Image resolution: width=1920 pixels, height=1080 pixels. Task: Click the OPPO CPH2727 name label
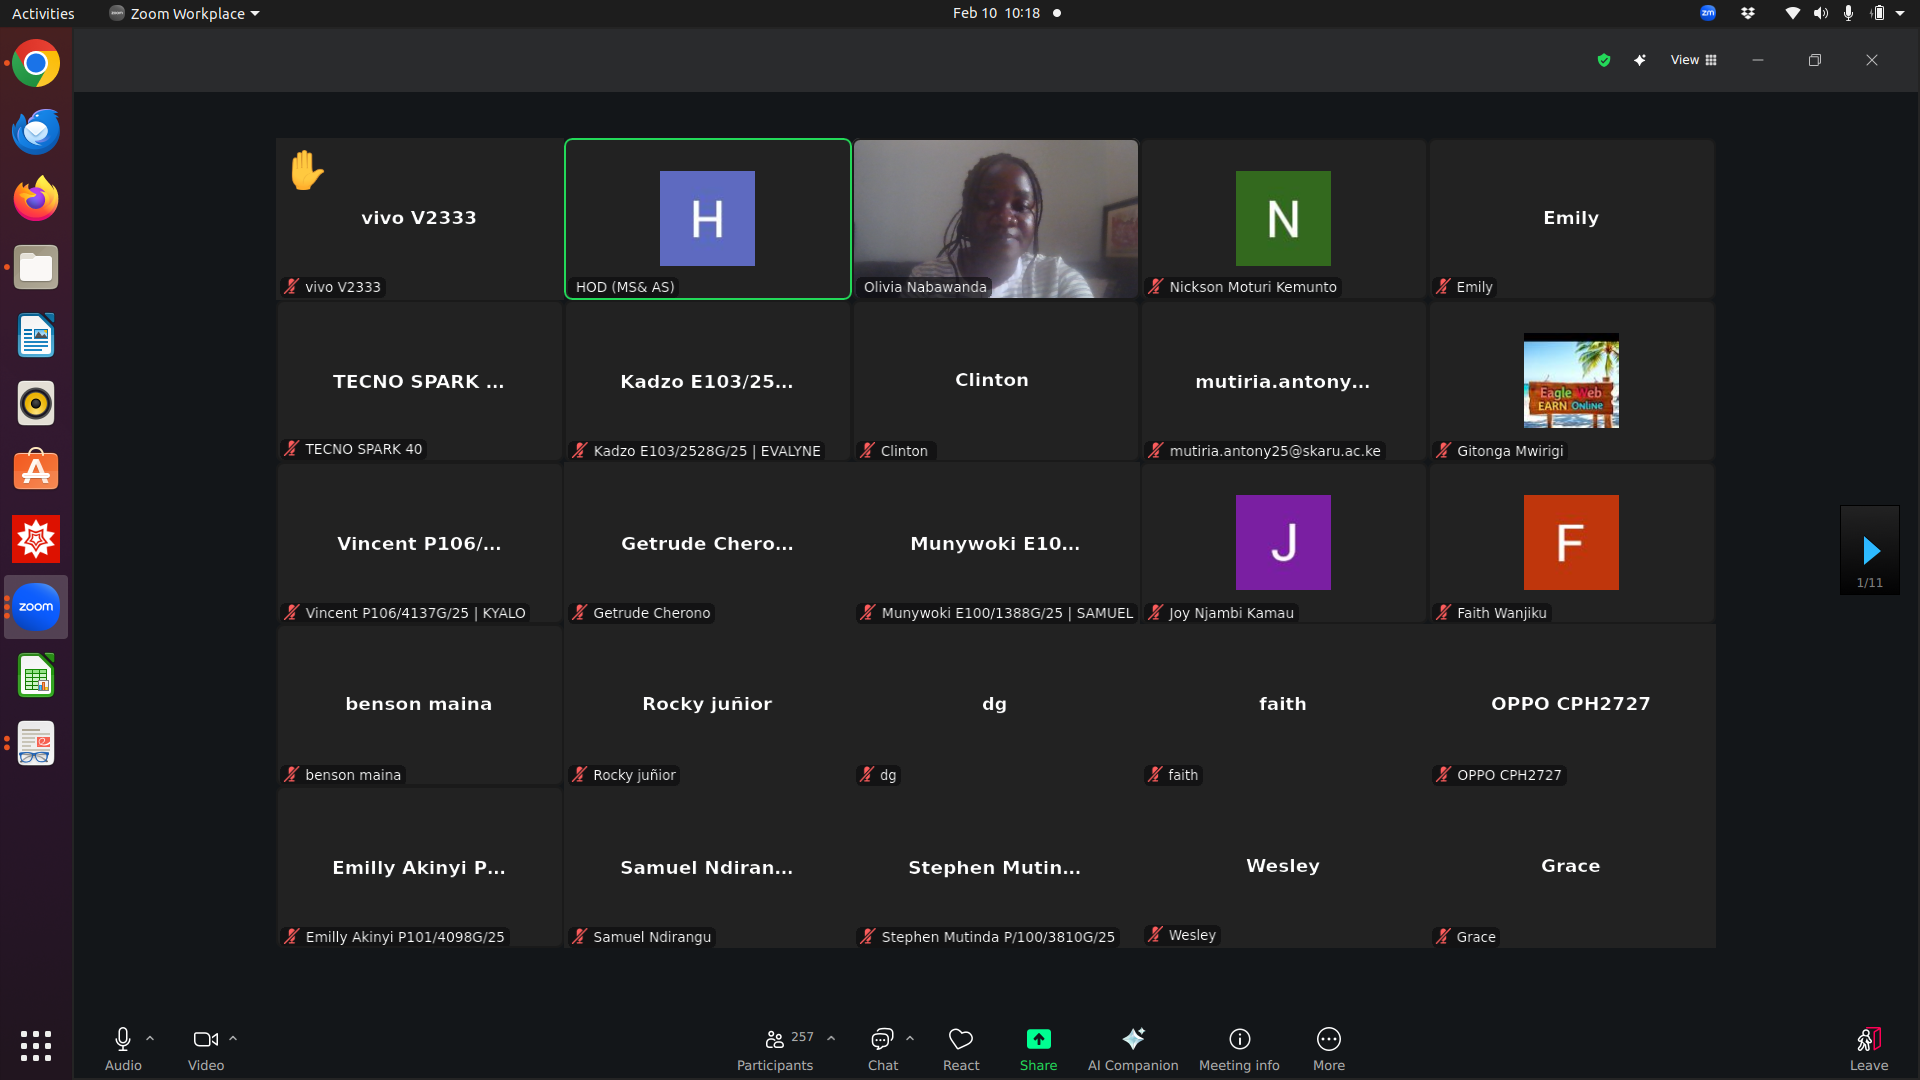(x=1509, y=775)
